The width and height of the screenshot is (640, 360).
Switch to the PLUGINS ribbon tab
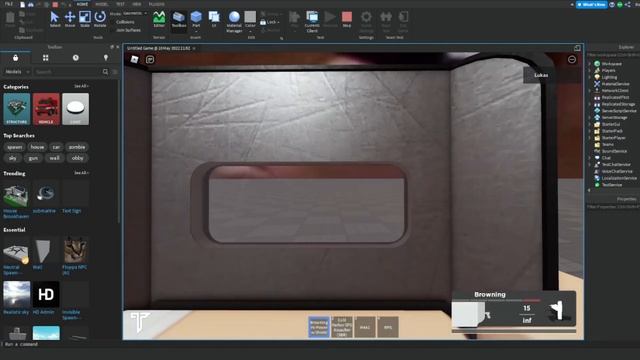tap(157, 4)
